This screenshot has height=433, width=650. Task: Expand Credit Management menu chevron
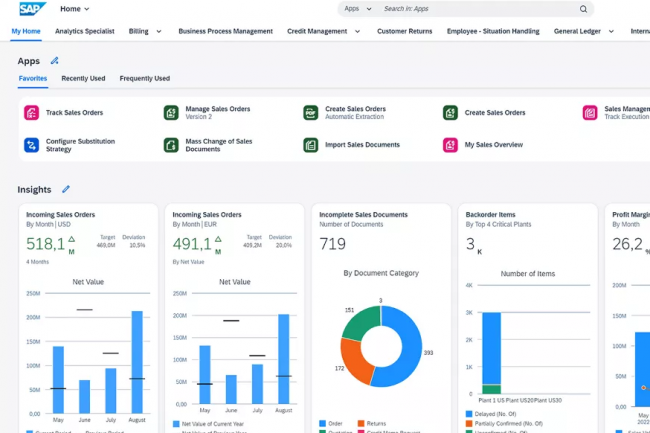357,31
